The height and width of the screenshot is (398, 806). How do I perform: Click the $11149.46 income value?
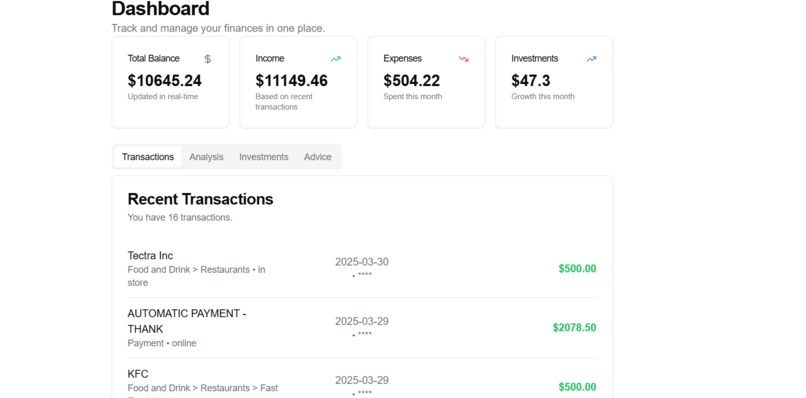tap(291, 81)
